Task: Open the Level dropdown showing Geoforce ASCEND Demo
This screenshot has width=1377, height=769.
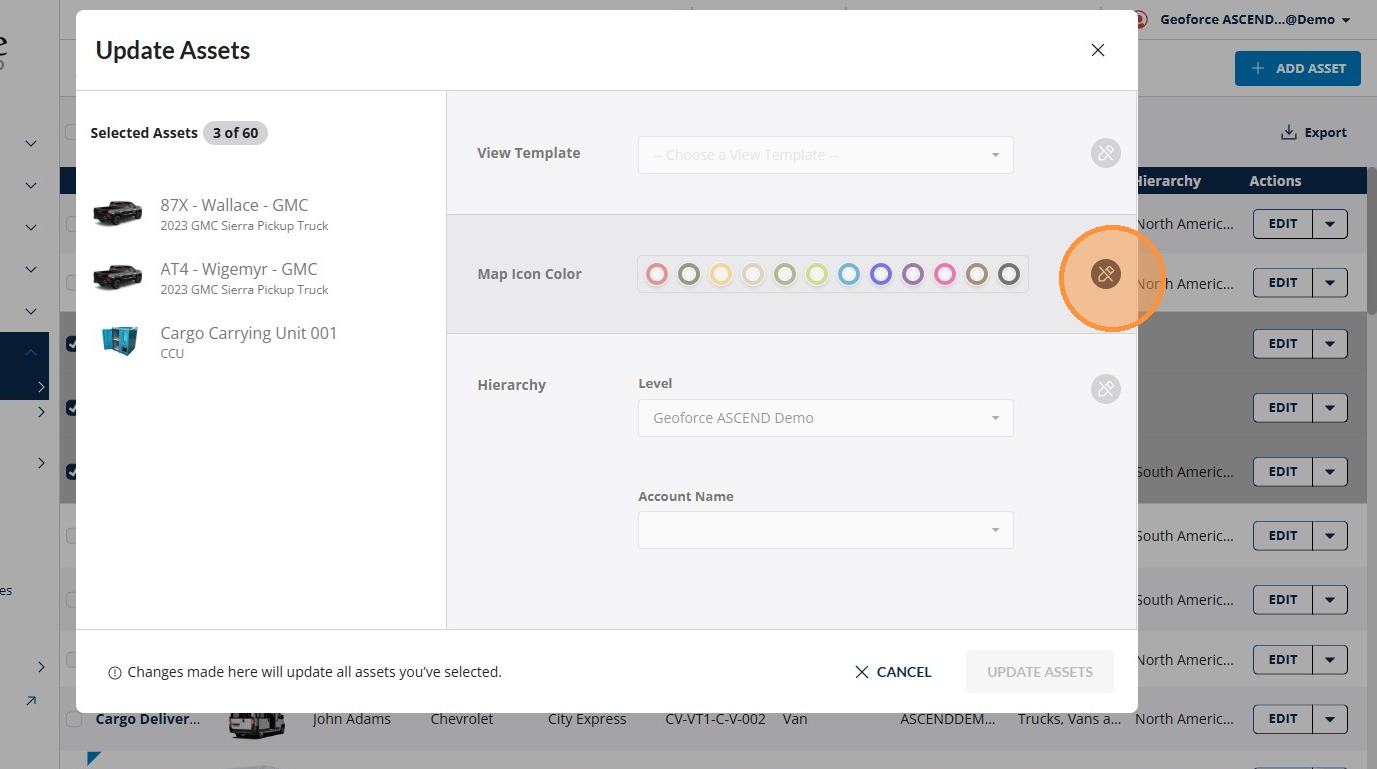Action: tap(826, 418)
